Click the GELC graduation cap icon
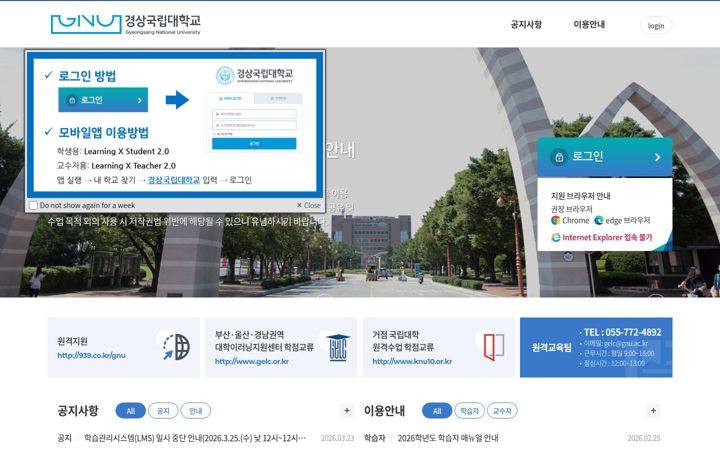The width and height of the screenshot is (720, 450). click(338, 348)
